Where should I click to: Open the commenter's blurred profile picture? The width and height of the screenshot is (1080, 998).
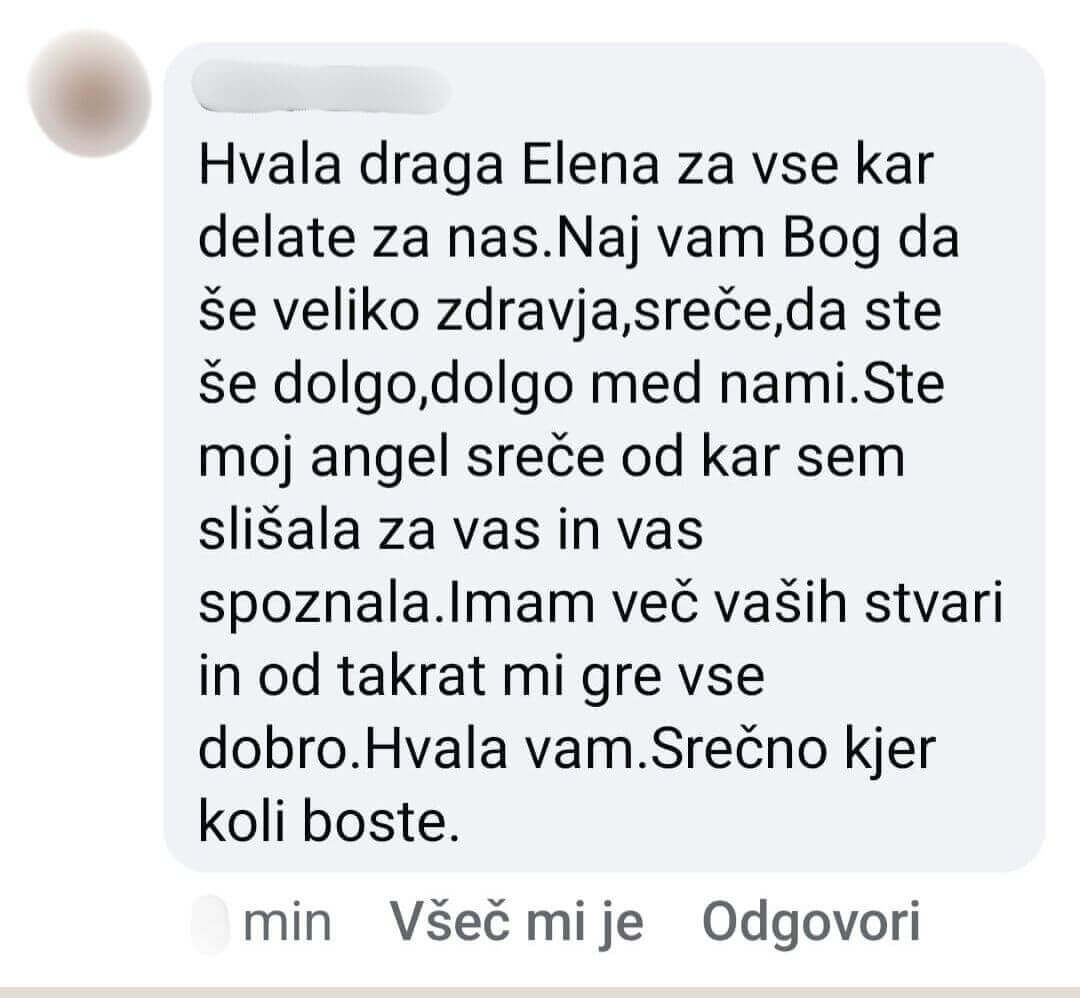tap(90, 94)
